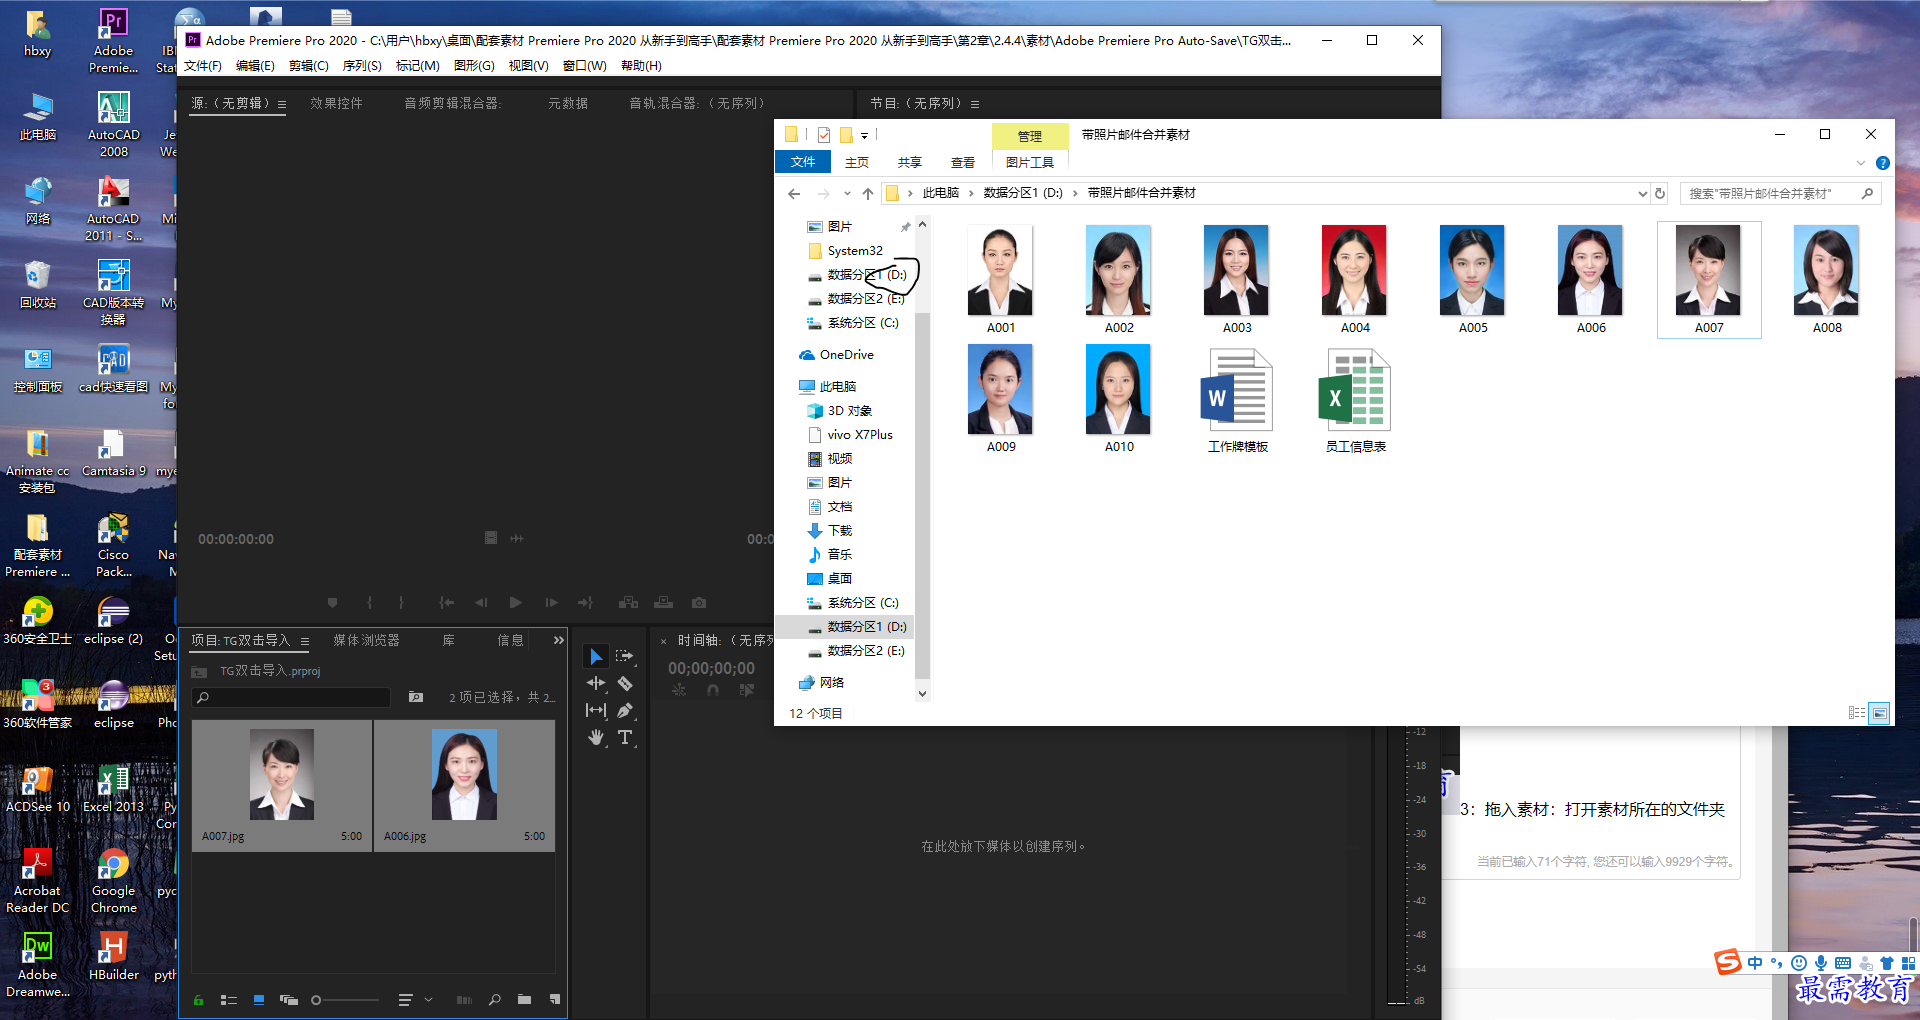The image size is (1920, 1020).
Task: Open 工作牌模板 Word document
Action: click(1237, 400)
